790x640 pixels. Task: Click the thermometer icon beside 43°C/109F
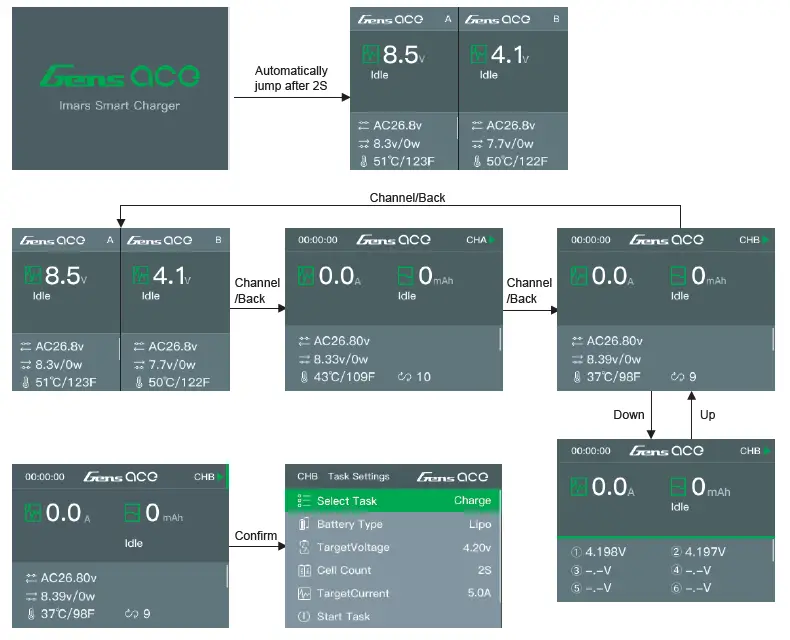(304, 377)
